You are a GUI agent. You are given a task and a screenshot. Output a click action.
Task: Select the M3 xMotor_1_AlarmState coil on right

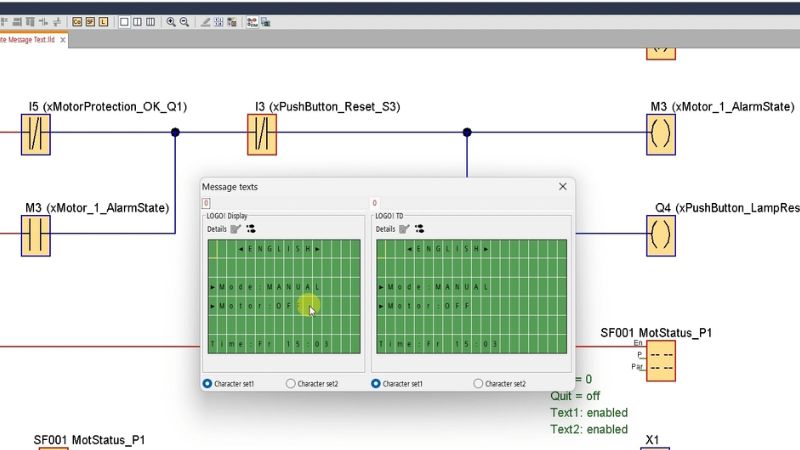[661, 134]
